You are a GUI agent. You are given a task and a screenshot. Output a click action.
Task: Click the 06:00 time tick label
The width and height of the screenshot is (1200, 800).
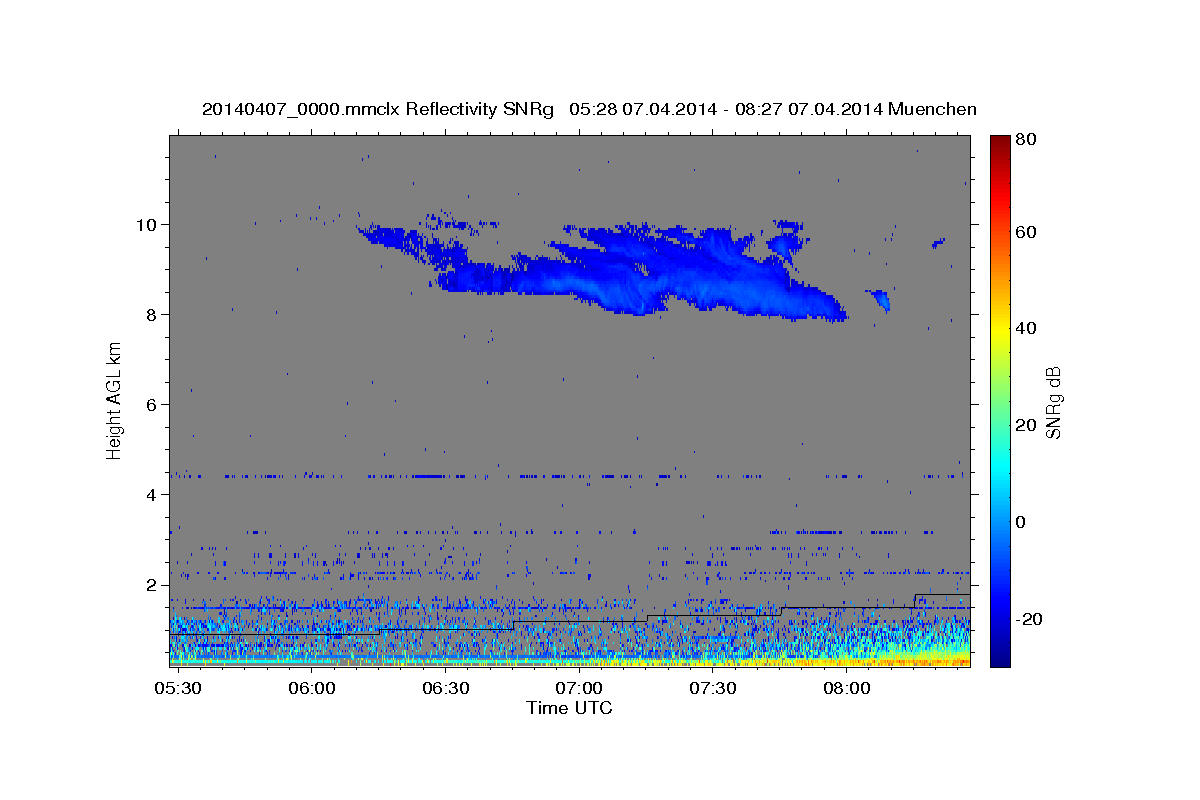pos(312,688)
